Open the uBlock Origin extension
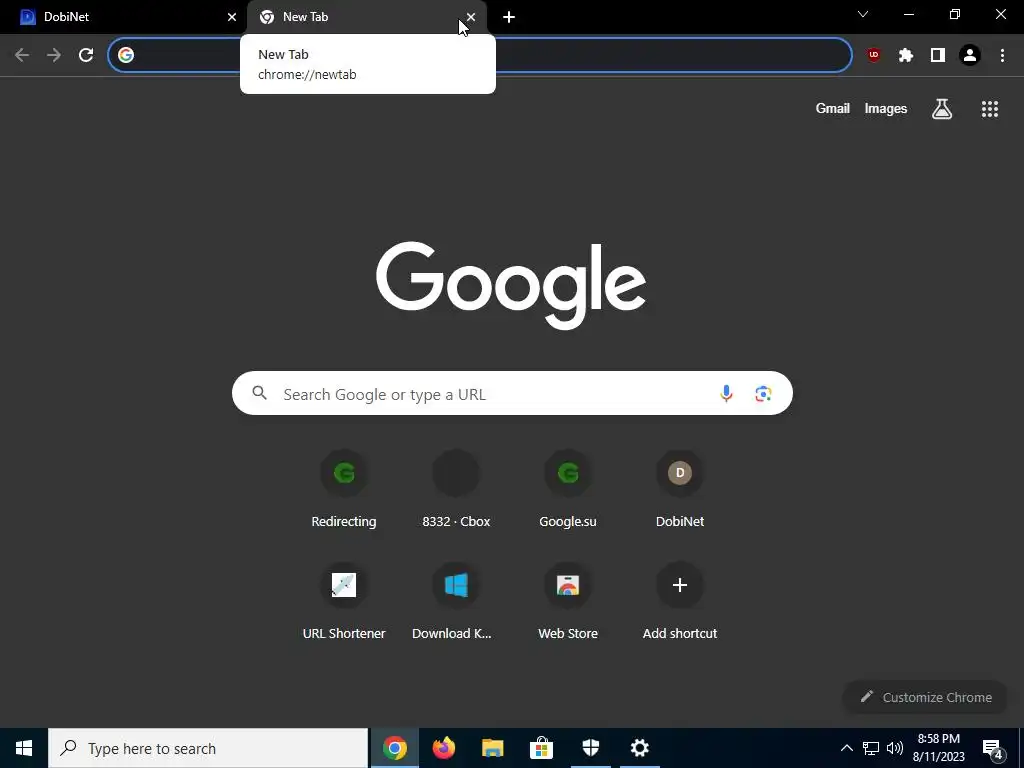Image resolution: width=1024 pixels, height=768 pixels. click(873, 55)
